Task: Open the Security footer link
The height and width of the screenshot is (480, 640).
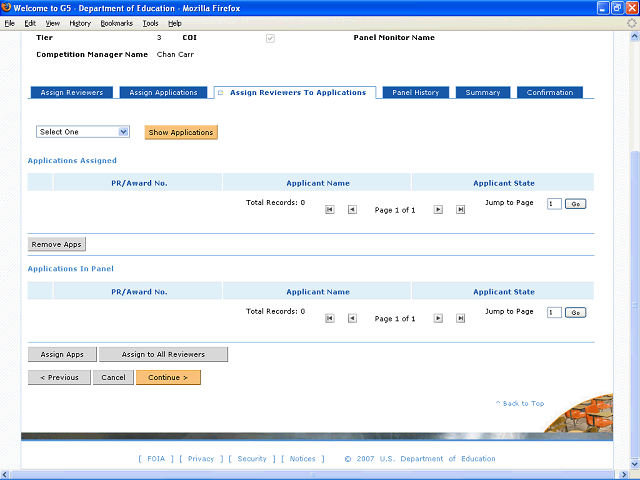Action: (252, 459)
